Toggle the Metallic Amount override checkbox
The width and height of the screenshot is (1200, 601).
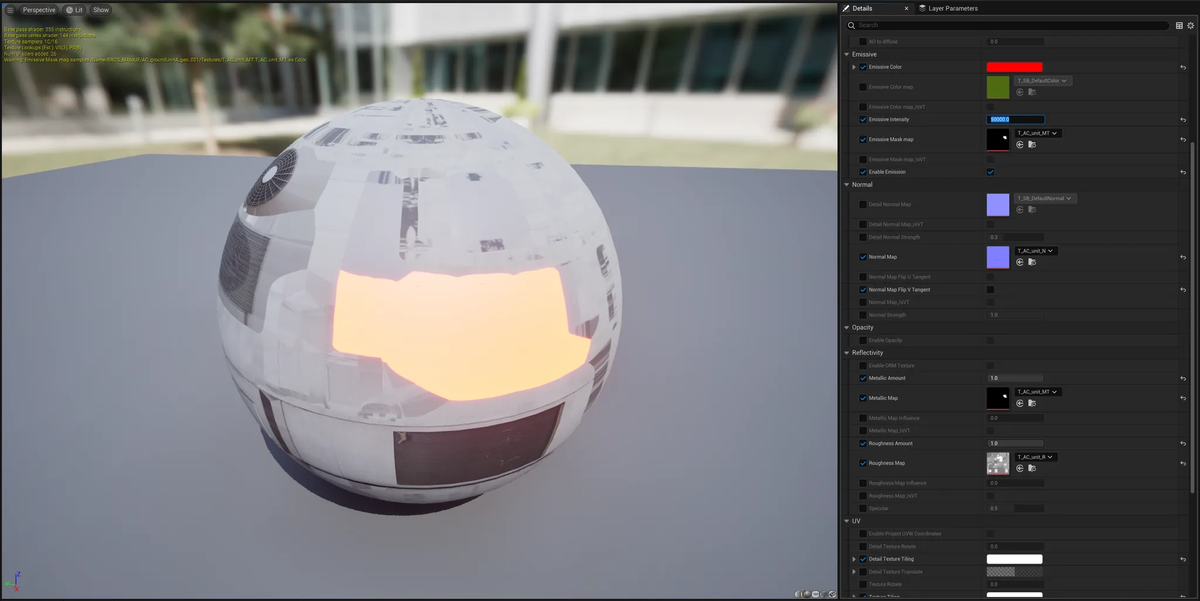[863, 378]
